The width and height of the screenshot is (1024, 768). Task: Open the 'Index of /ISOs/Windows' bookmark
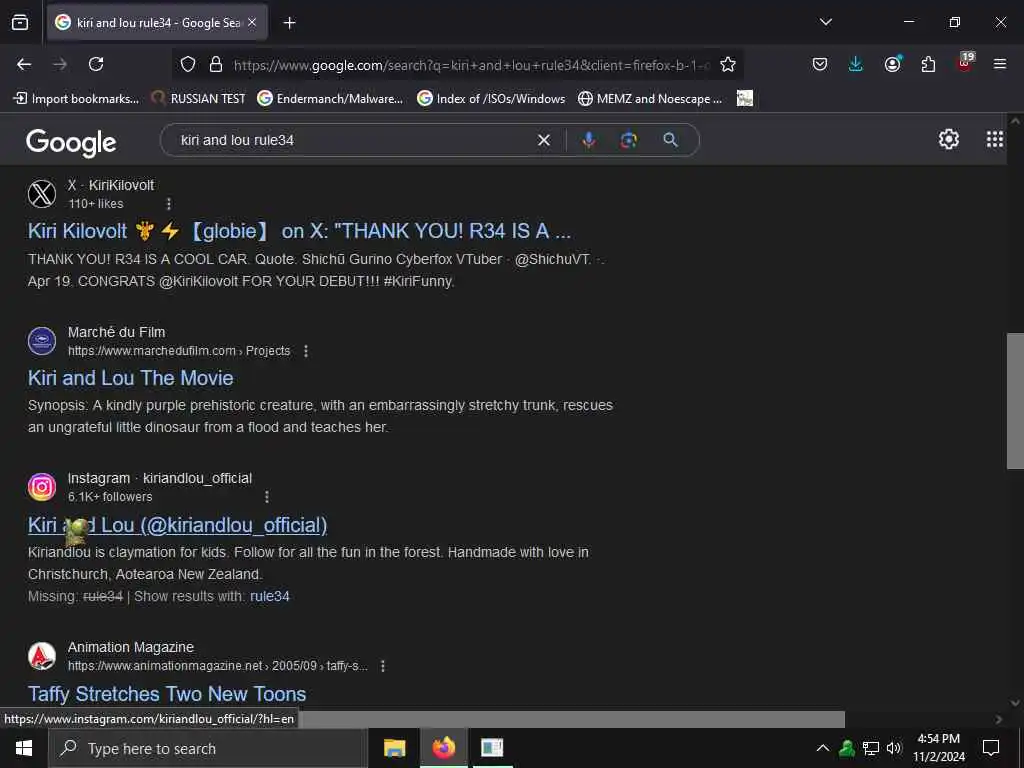pyautogui.click(x=491, y=99)
